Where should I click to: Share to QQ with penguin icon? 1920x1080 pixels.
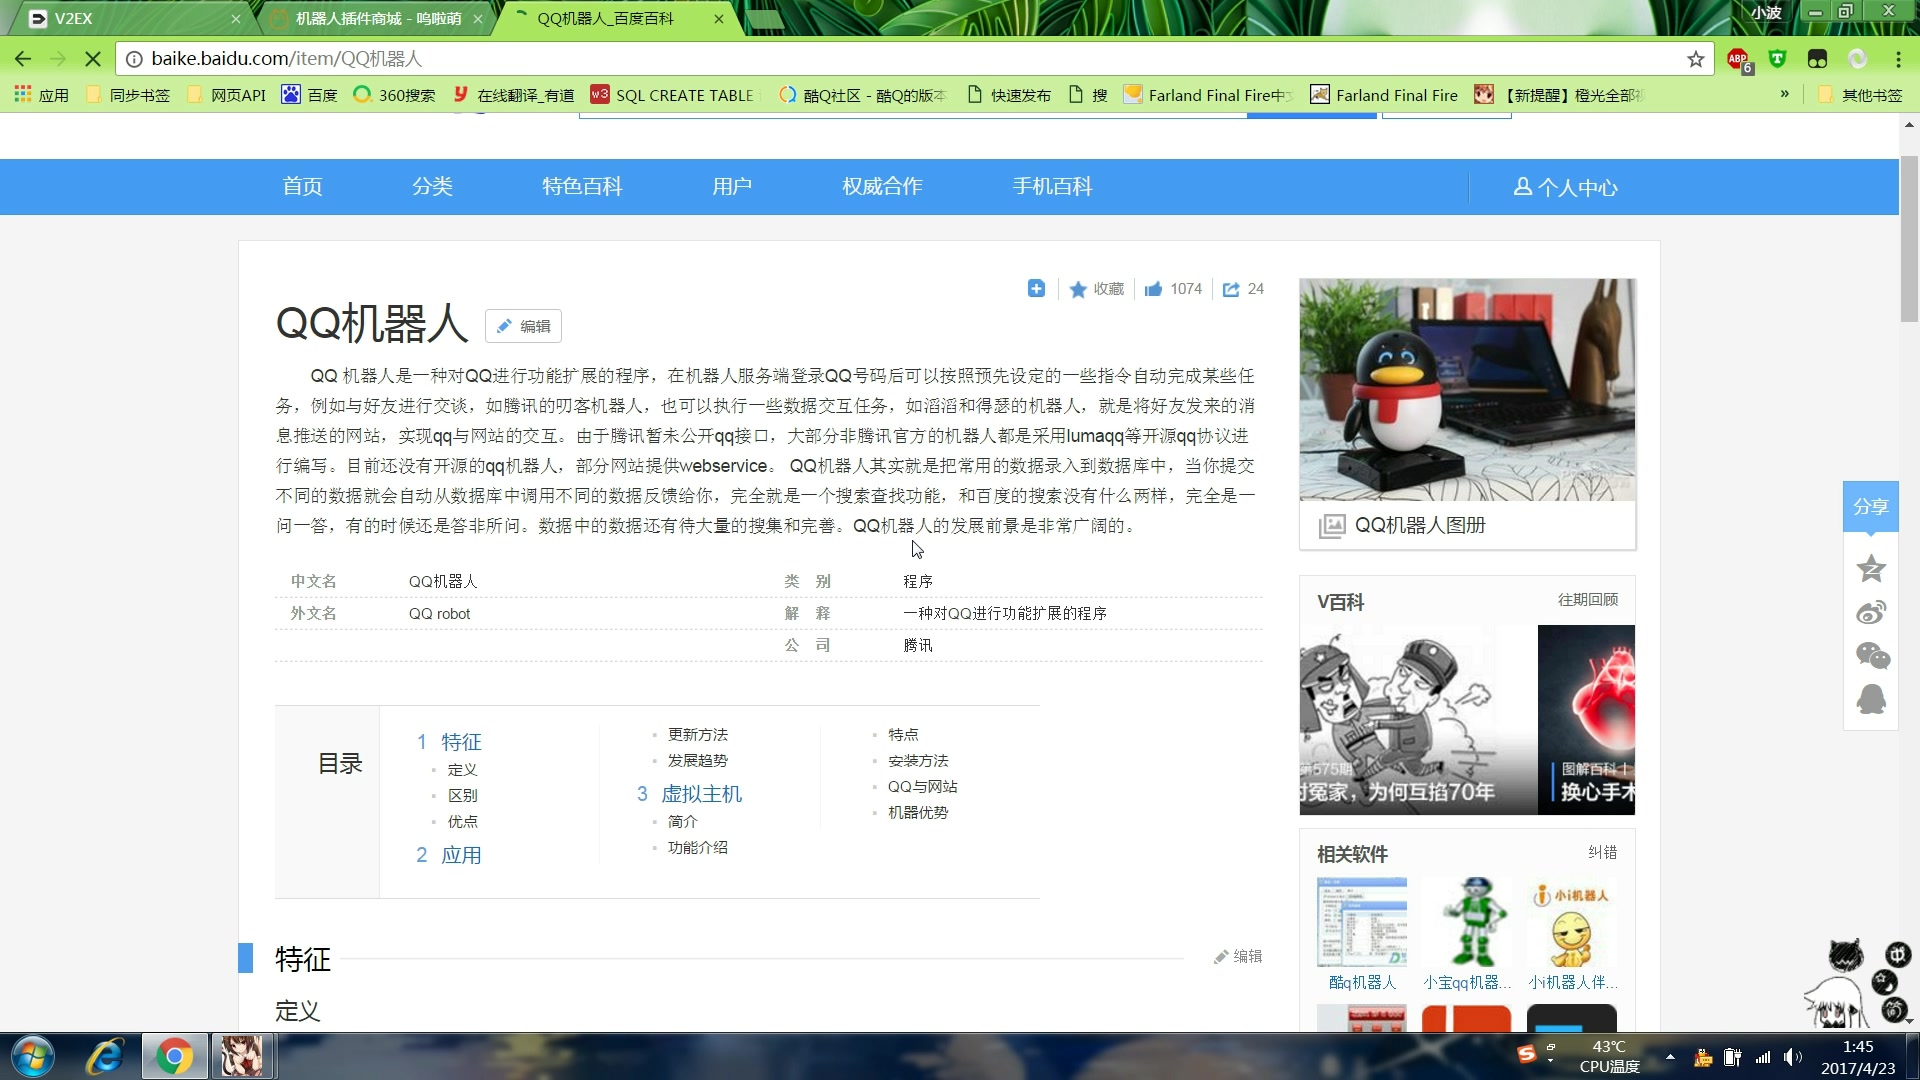pos(1871,699)
